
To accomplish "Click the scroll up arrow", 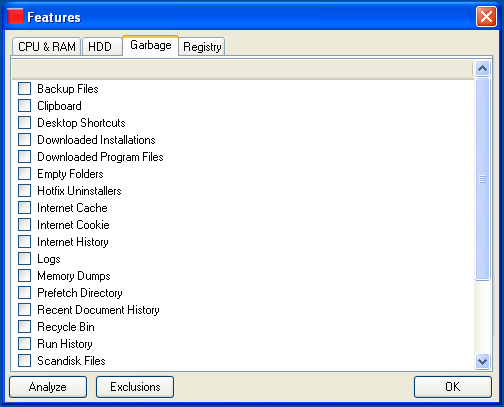I will [x=482, y=69].
